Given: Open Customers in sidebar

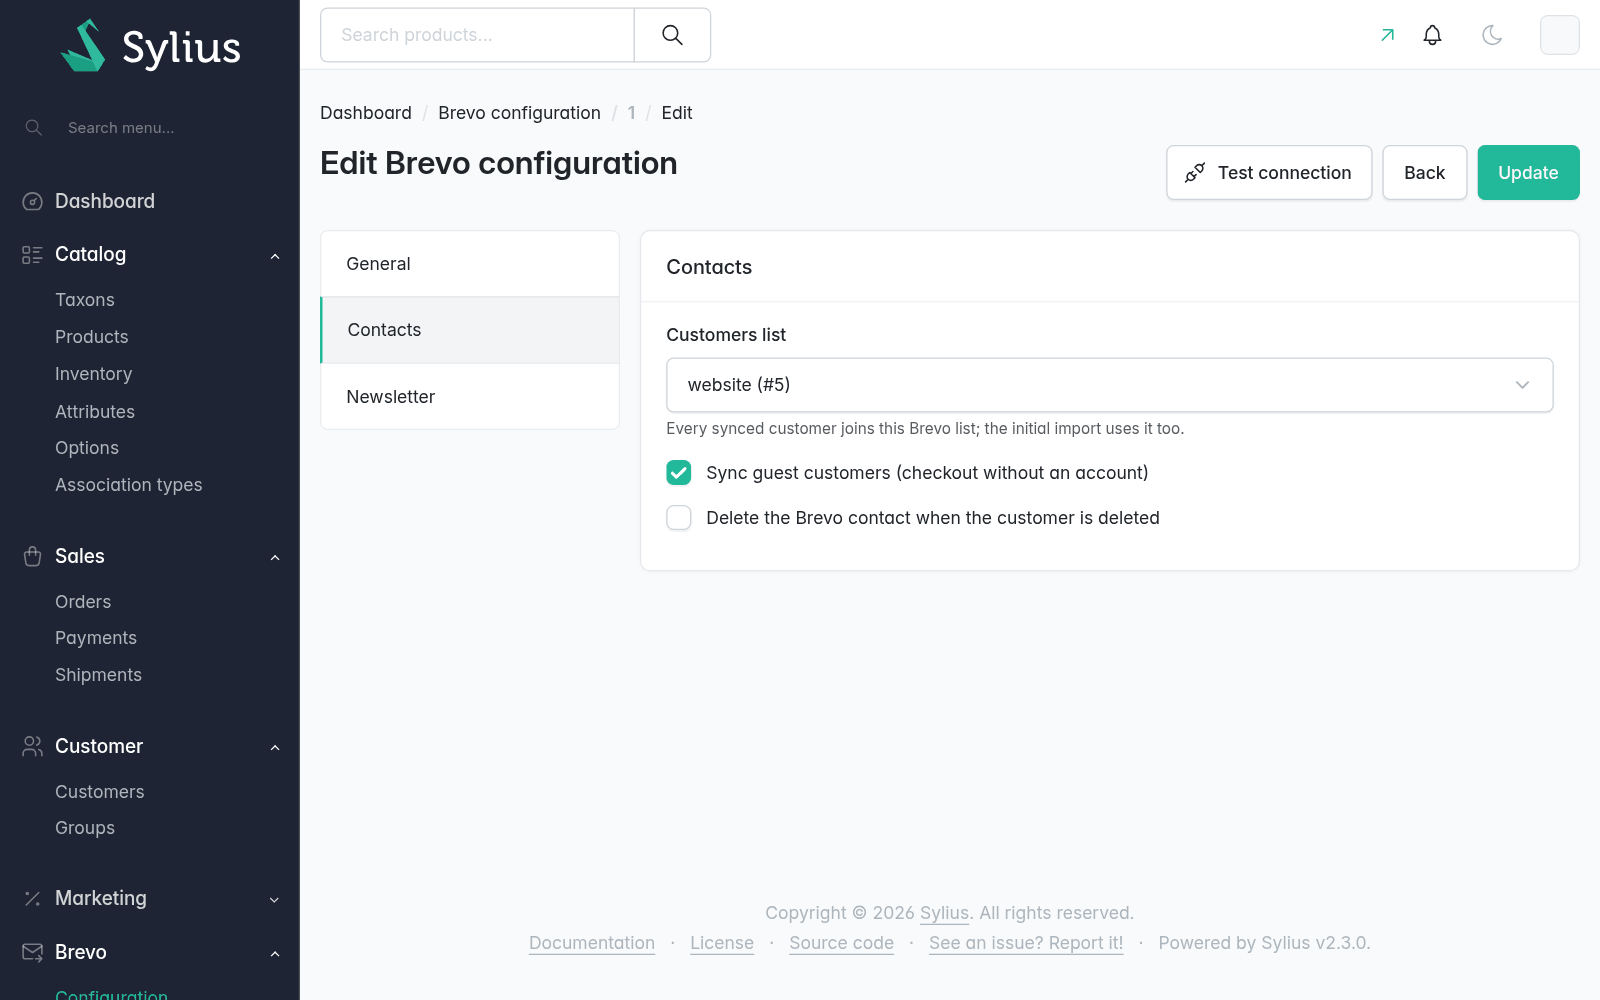Looking at the screenshot, I should pos(100,792).
